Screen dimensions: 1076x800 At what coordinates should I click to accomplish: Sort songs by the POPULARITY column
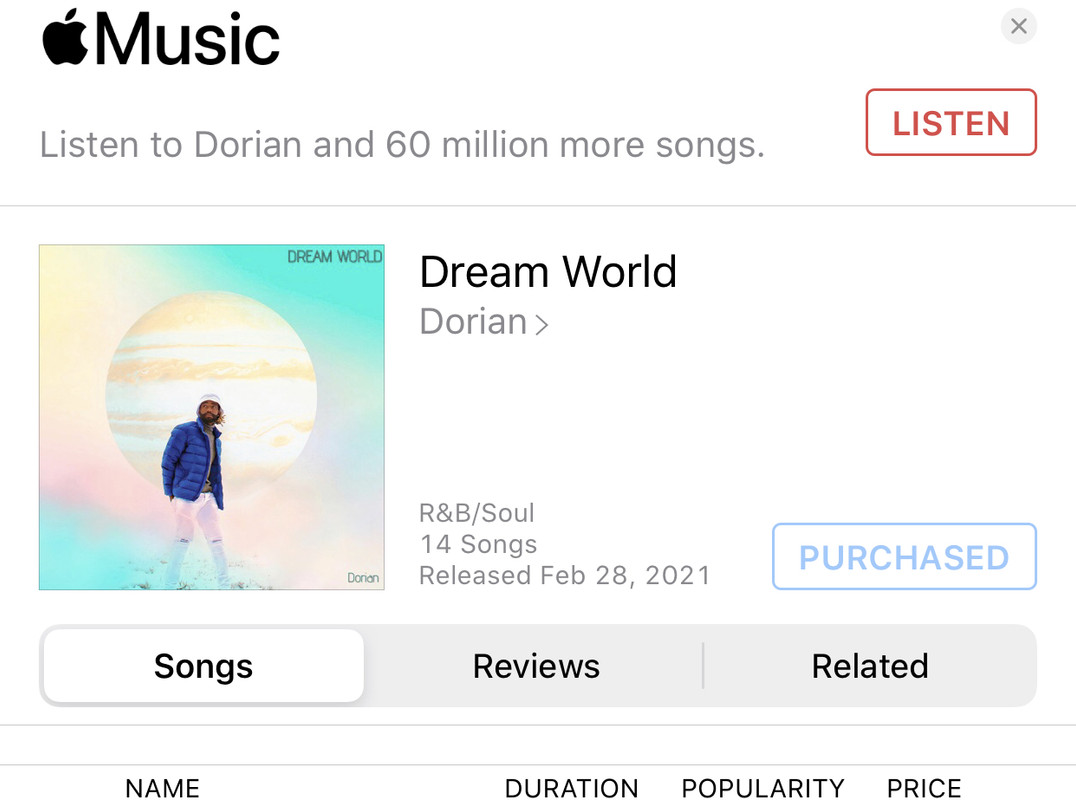[762, 788]
